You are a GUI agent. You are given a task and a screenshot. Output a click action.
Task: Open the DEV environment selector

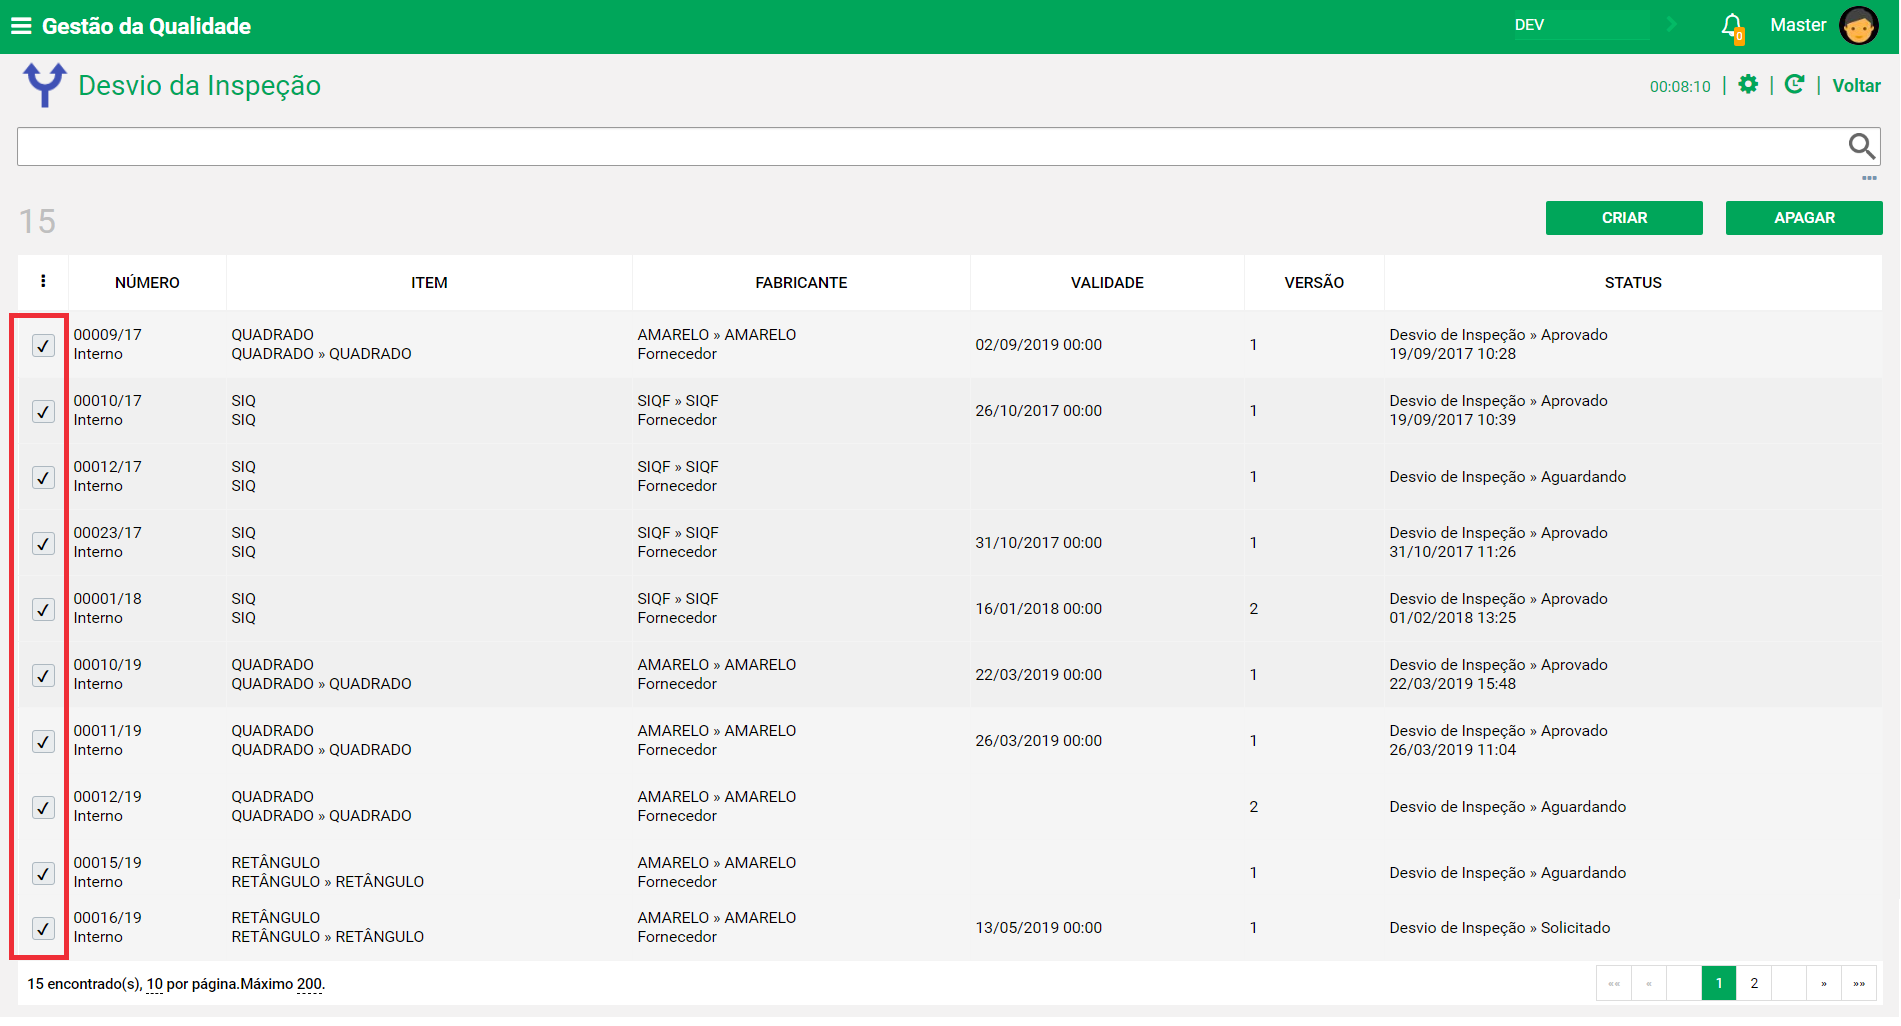pyautogui.click(x=1580, y=25)
